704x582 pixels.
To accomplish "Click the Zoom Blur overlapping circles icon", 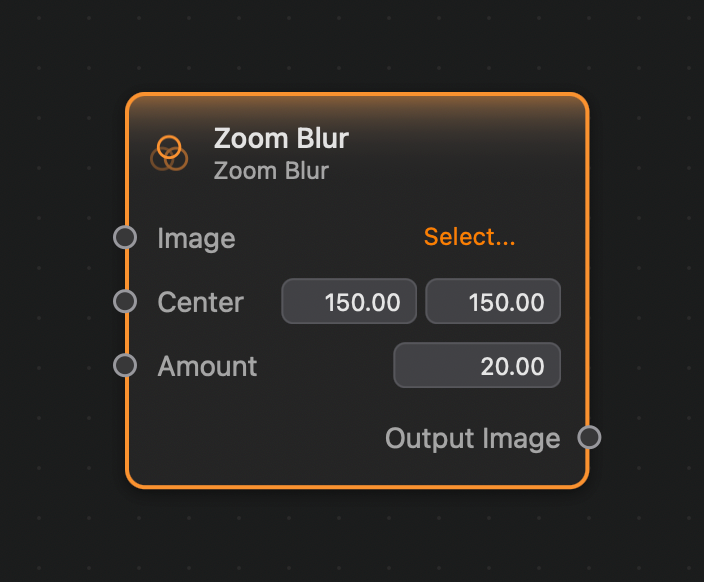I will tap(169, 153).
